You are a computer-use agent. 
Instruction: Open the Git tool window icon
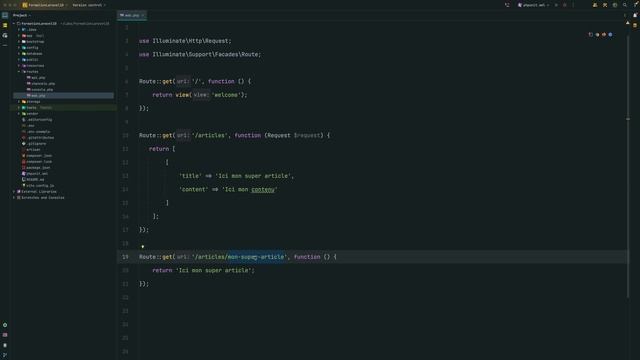[x=5, y=355]
